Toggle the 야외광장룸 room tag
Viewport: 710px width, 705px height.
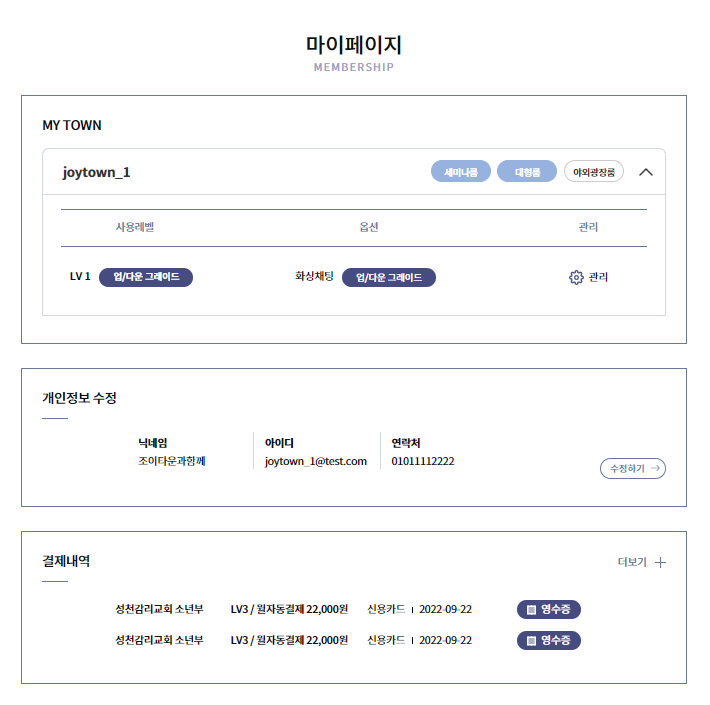click(594, 172)
